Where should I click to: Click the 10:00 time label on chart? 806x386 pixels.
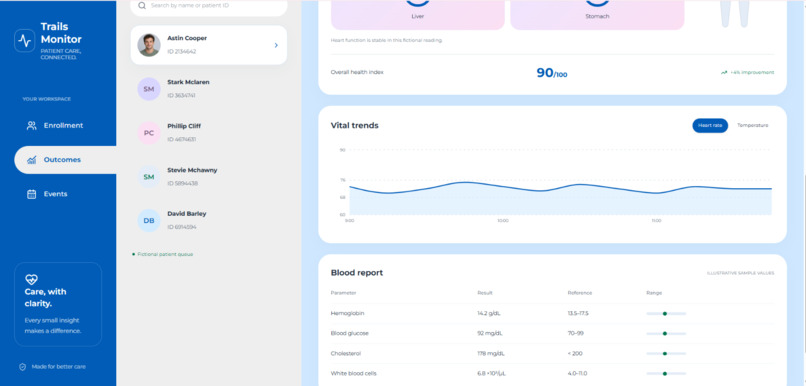[x=503, y=221]
